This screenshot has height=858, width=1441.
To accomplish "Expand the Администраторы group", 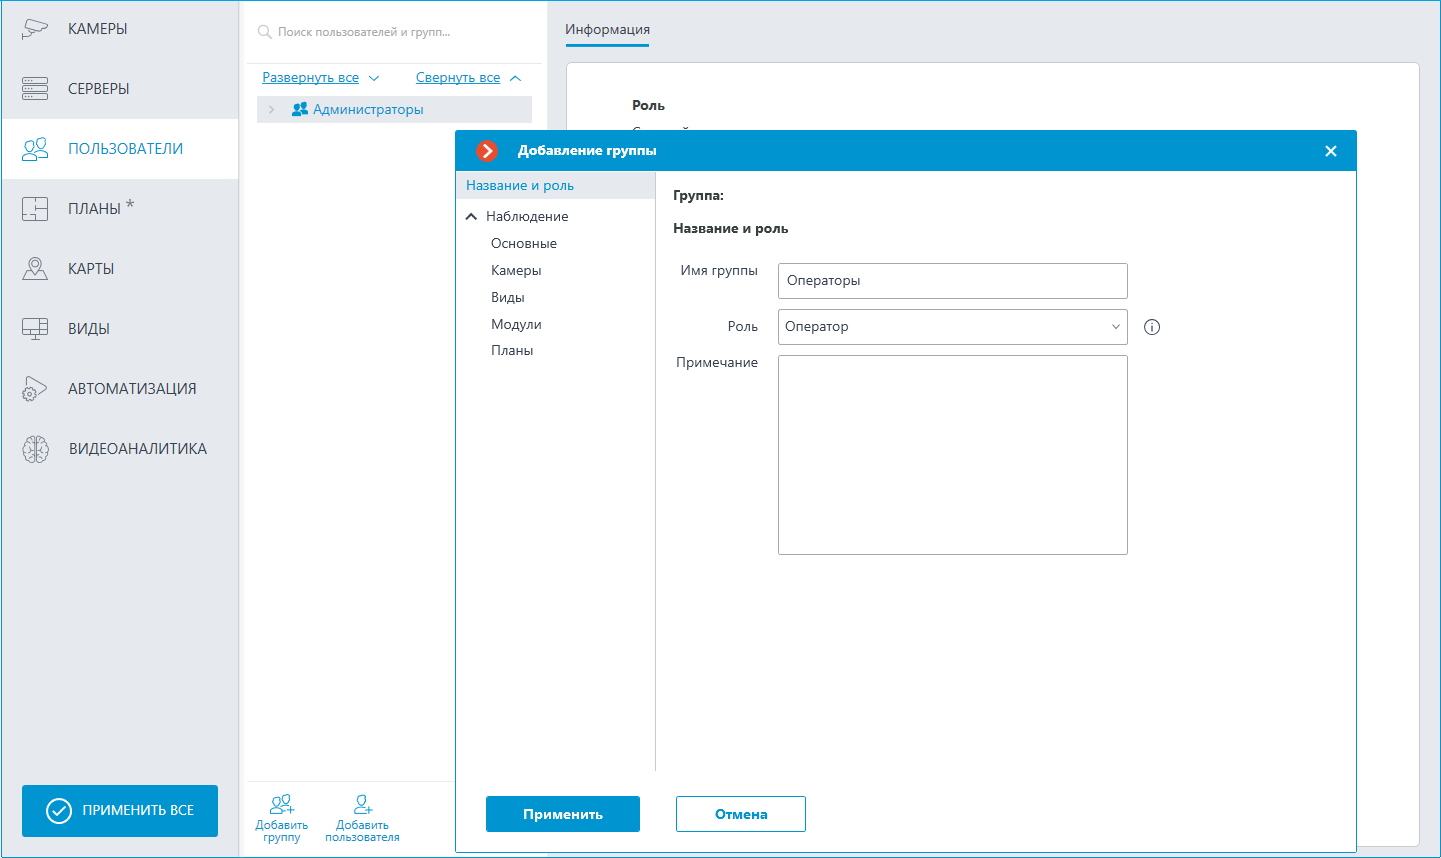I will pos(271,110).
